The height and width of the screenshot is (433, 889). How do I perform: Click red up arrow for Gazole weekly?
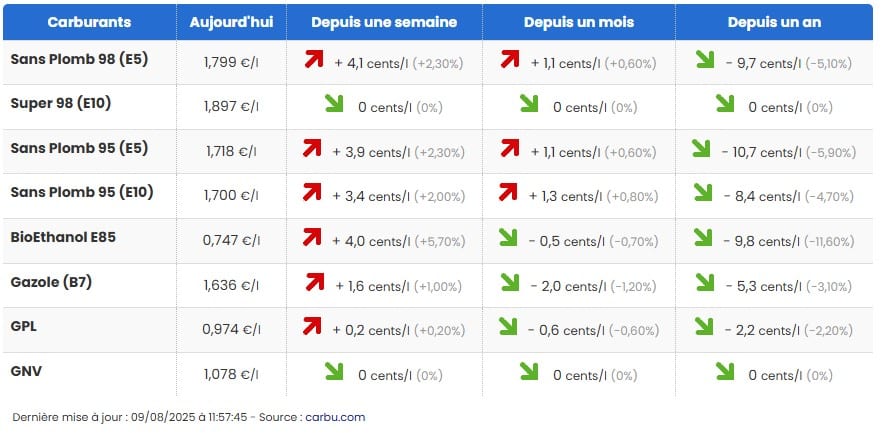316,283
